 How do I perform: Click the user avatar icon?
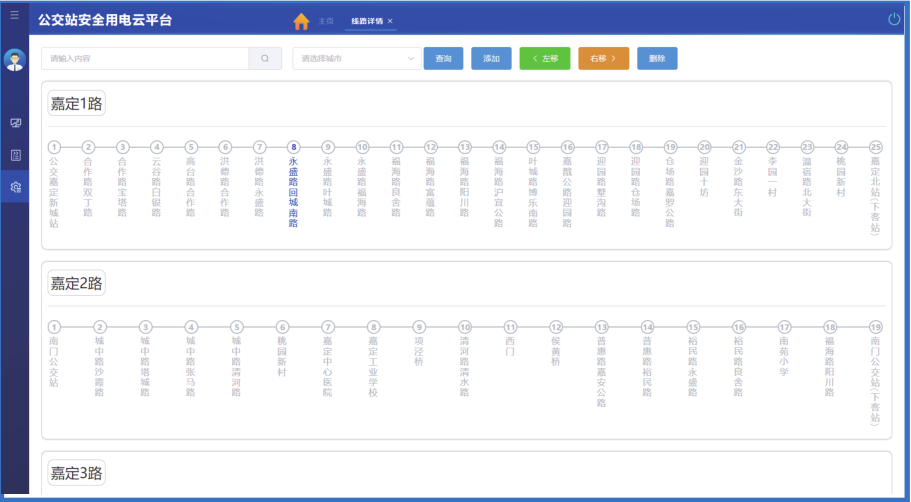tap(14, 60)
